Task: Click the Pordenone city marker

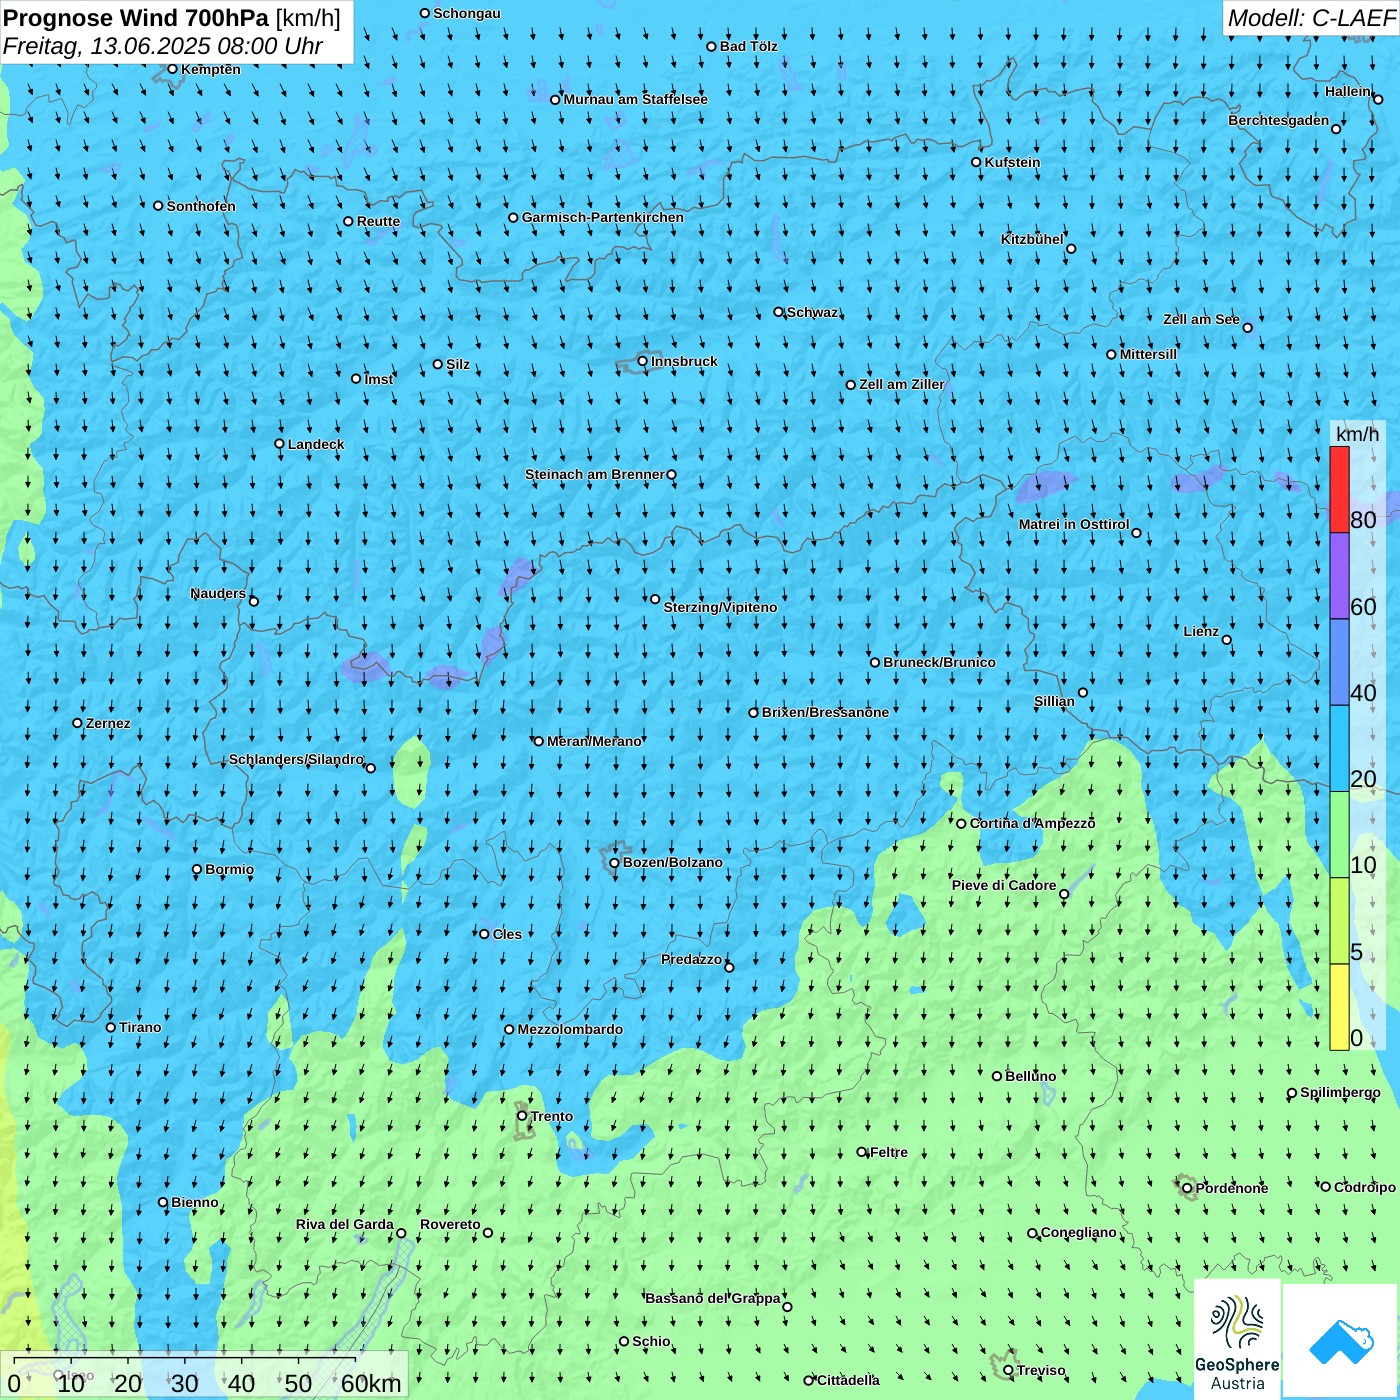Action: 1187,1188
